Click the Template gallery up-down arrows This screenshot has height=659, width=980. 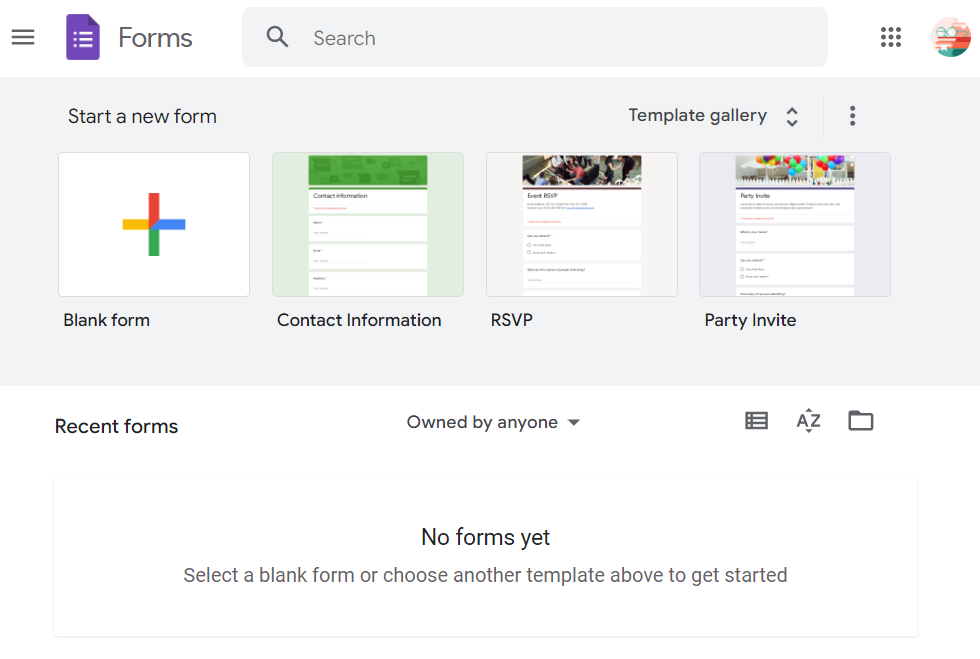pyautogui.click(x=792, y=117)
